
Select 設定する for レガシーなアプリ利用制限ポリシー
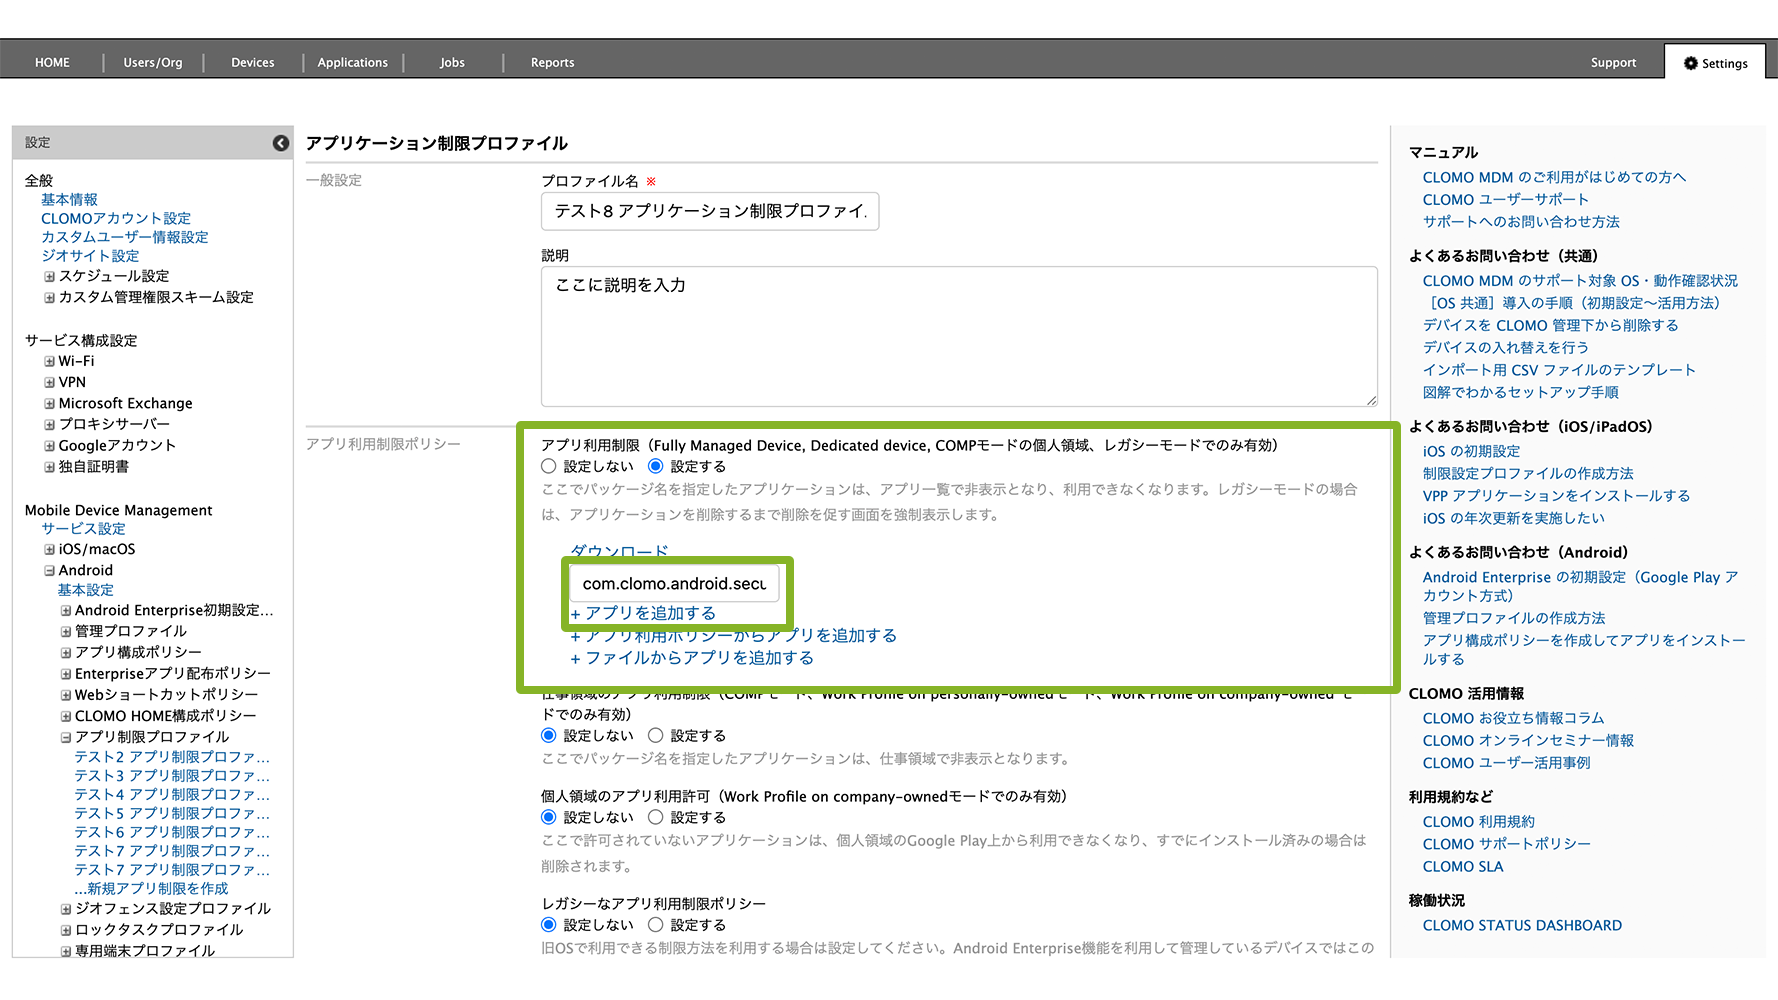(656, 925)
